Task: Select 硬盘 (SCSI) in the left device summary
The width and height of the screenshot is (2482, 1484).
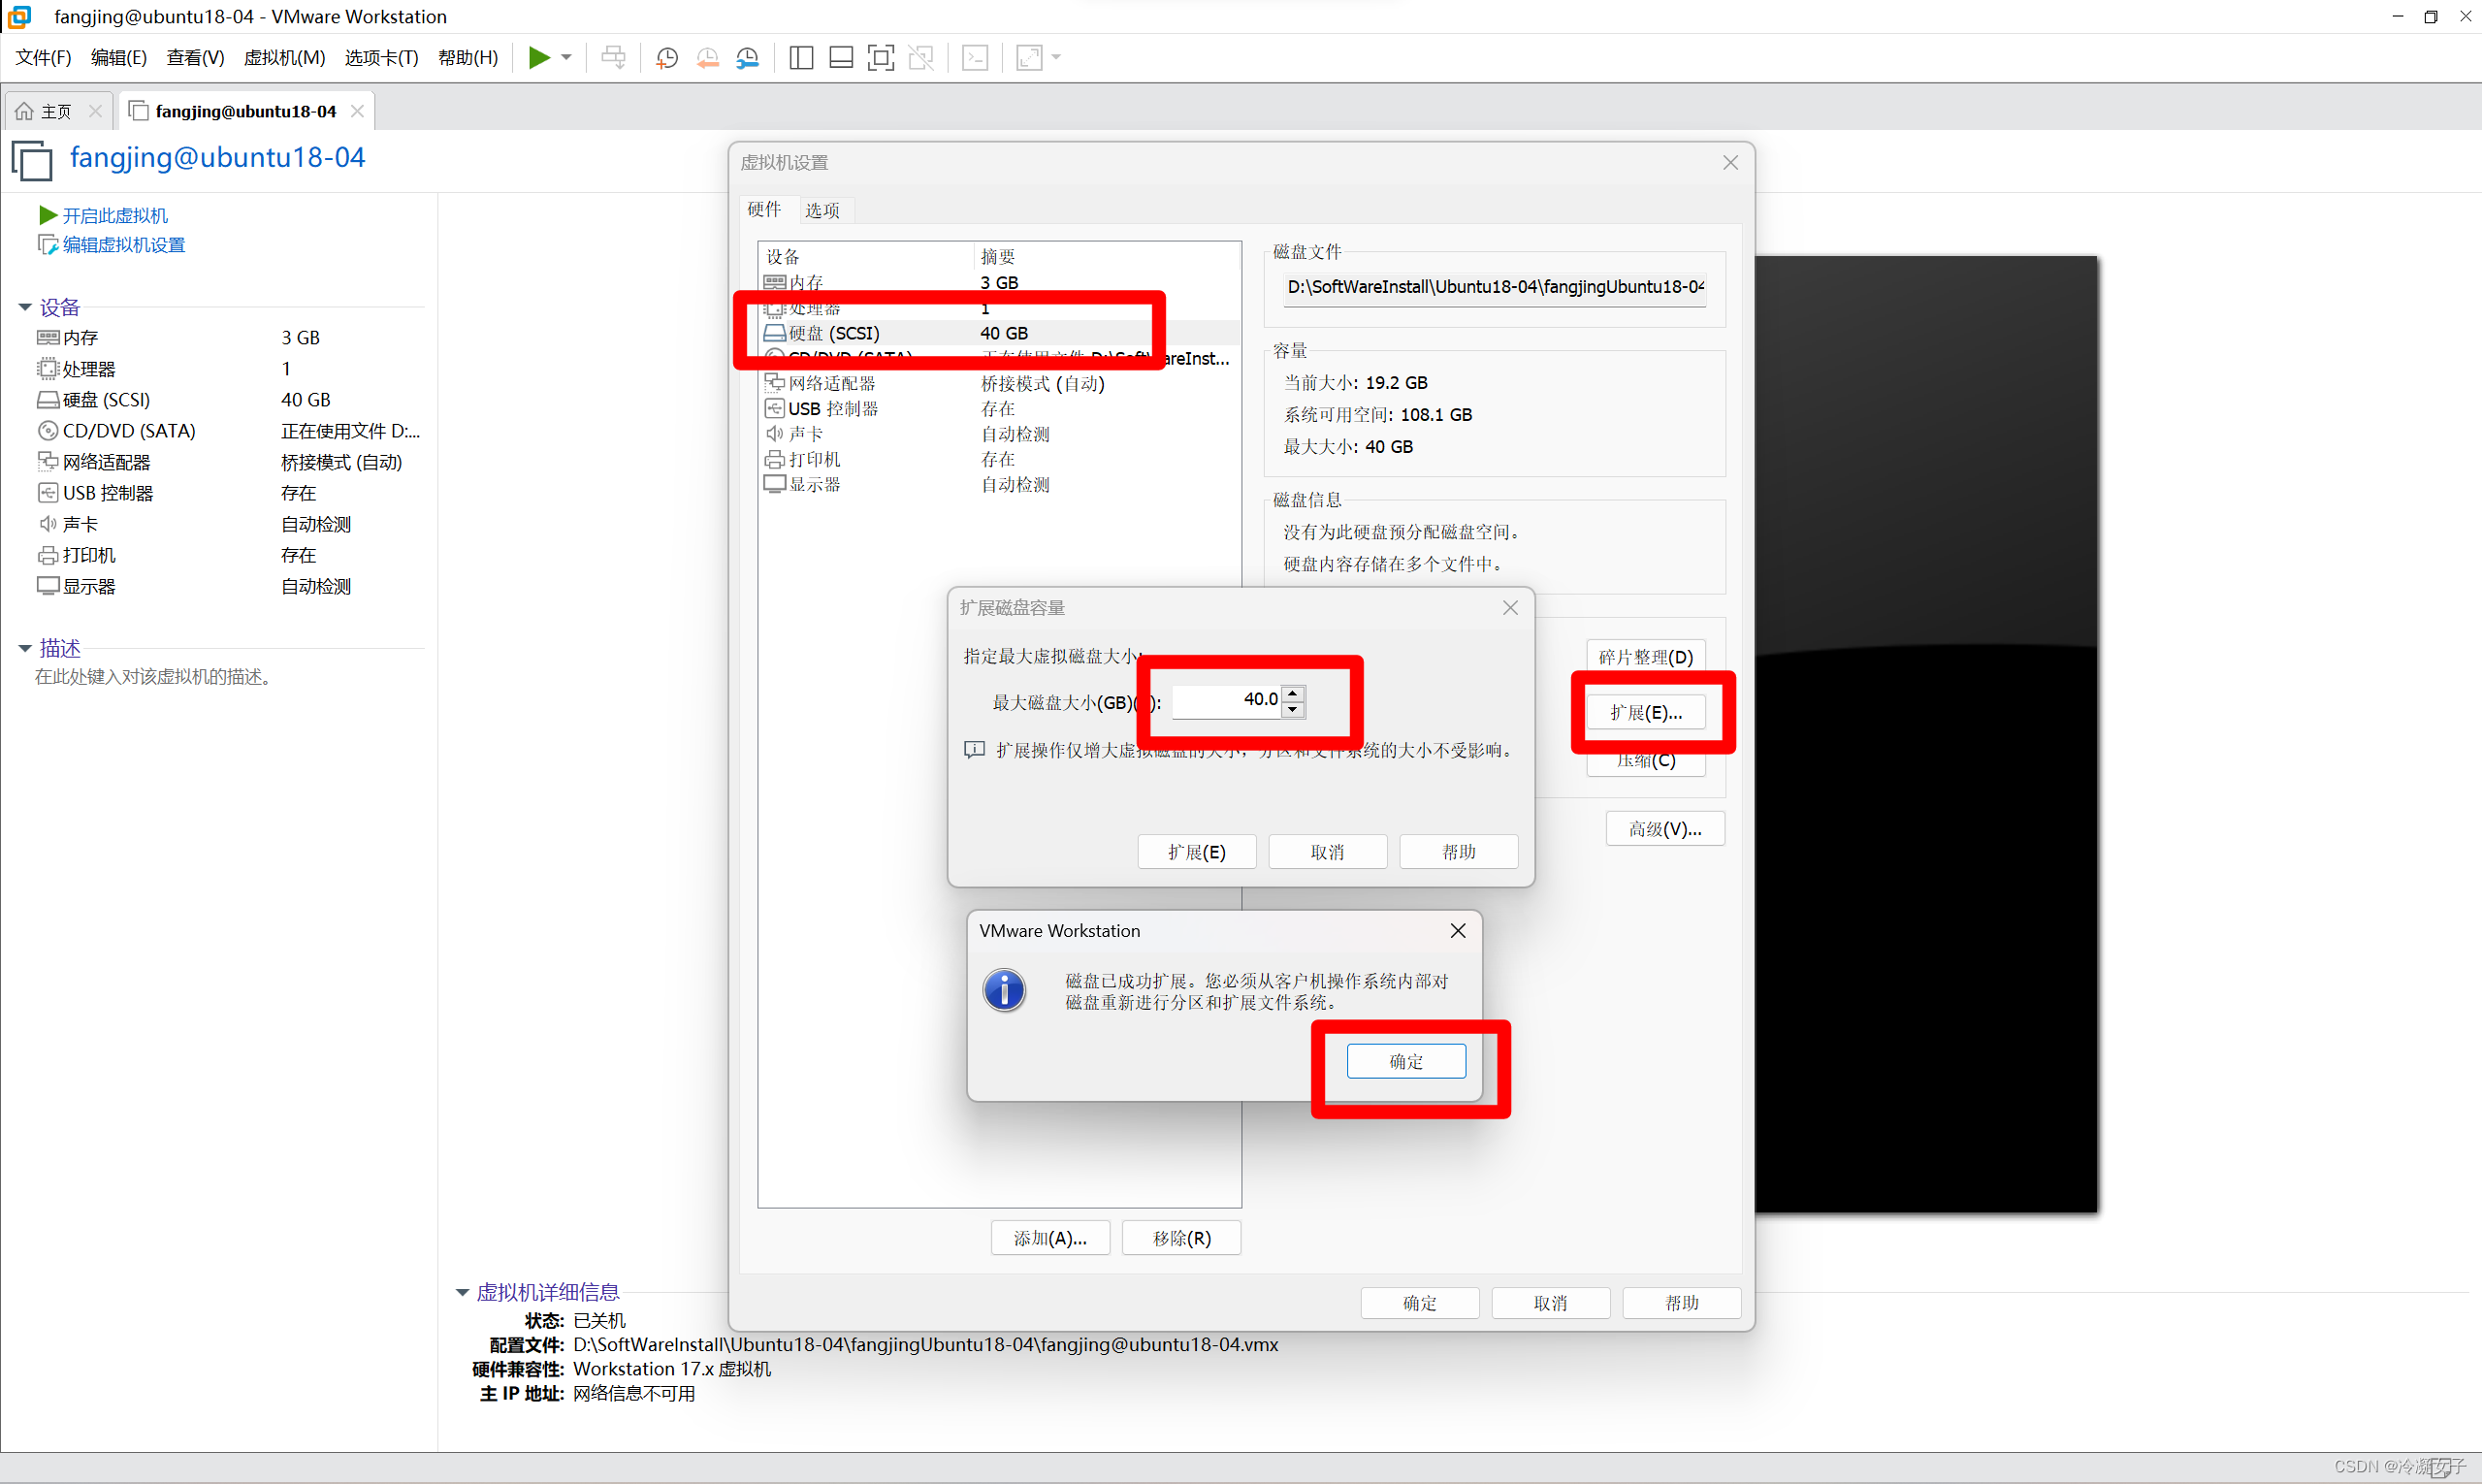Action: point(228,400)
